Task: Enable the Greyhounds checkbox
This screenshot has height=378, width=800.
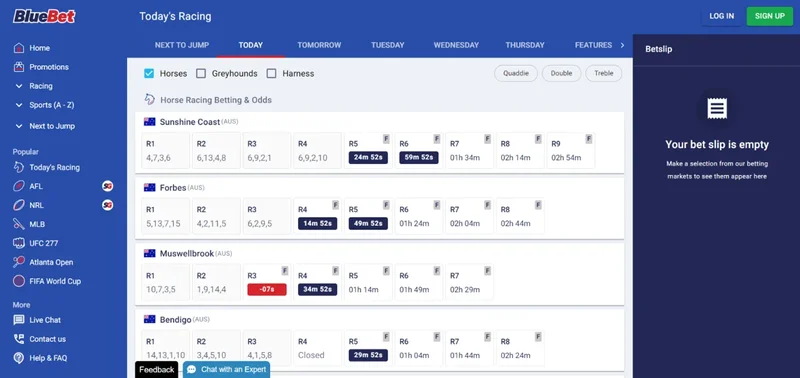Action: [x=201, y=73]
